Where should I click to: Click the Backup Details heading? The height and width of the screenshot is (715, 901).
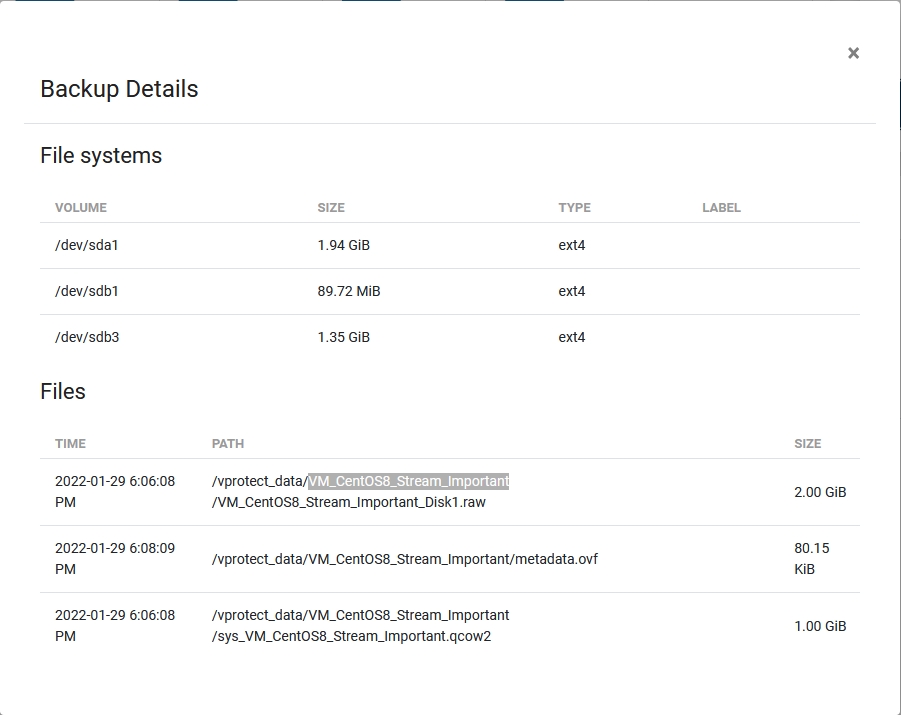(119, 89)
